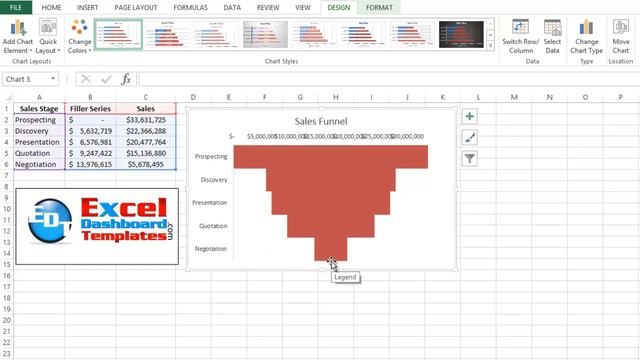Choose the gray background chart style thumbnail
Screen dimensions: 640x360
coord(265,35)
